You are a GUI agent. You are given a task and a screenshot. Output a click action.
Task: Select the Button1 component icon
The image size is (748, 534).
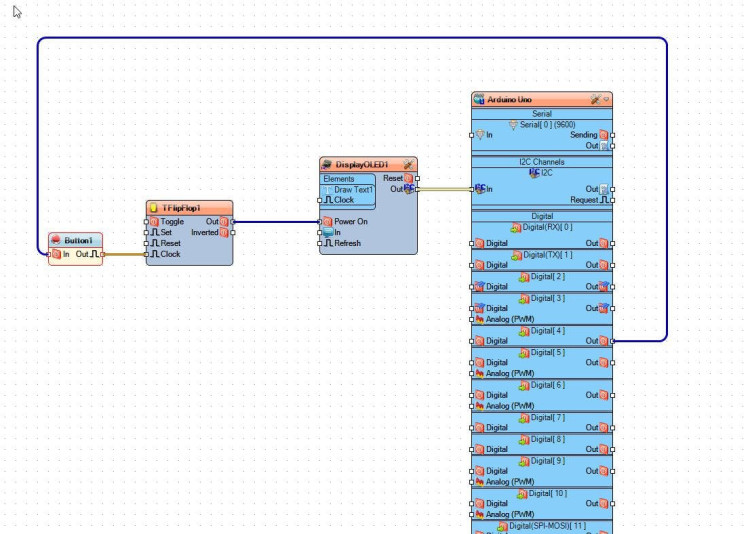(56, 240)
